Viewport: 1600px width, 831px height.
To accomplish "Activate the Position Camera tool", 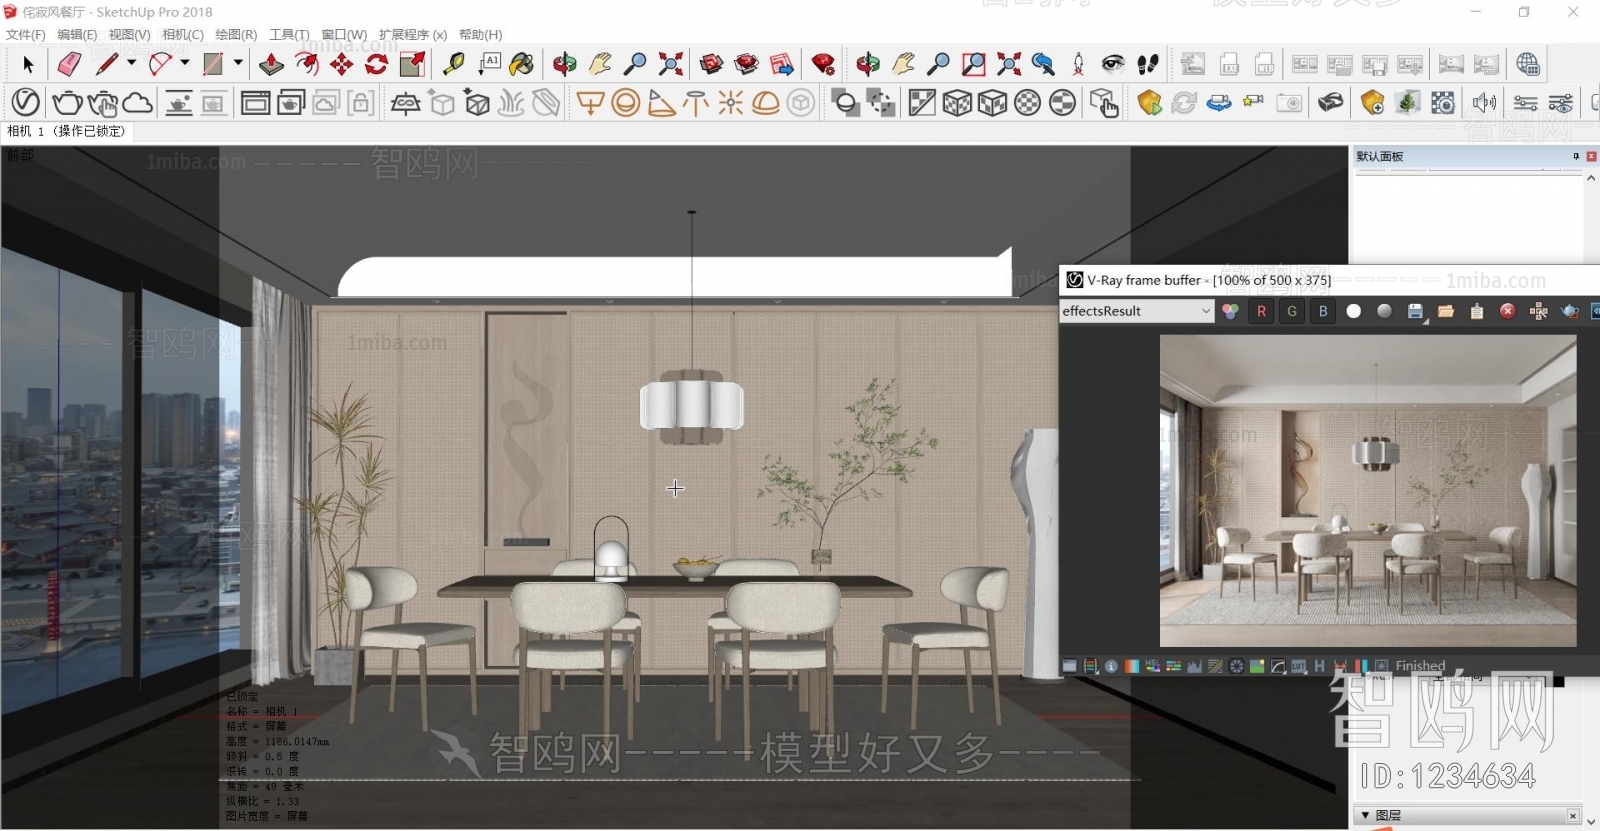I will [1078, 65].
